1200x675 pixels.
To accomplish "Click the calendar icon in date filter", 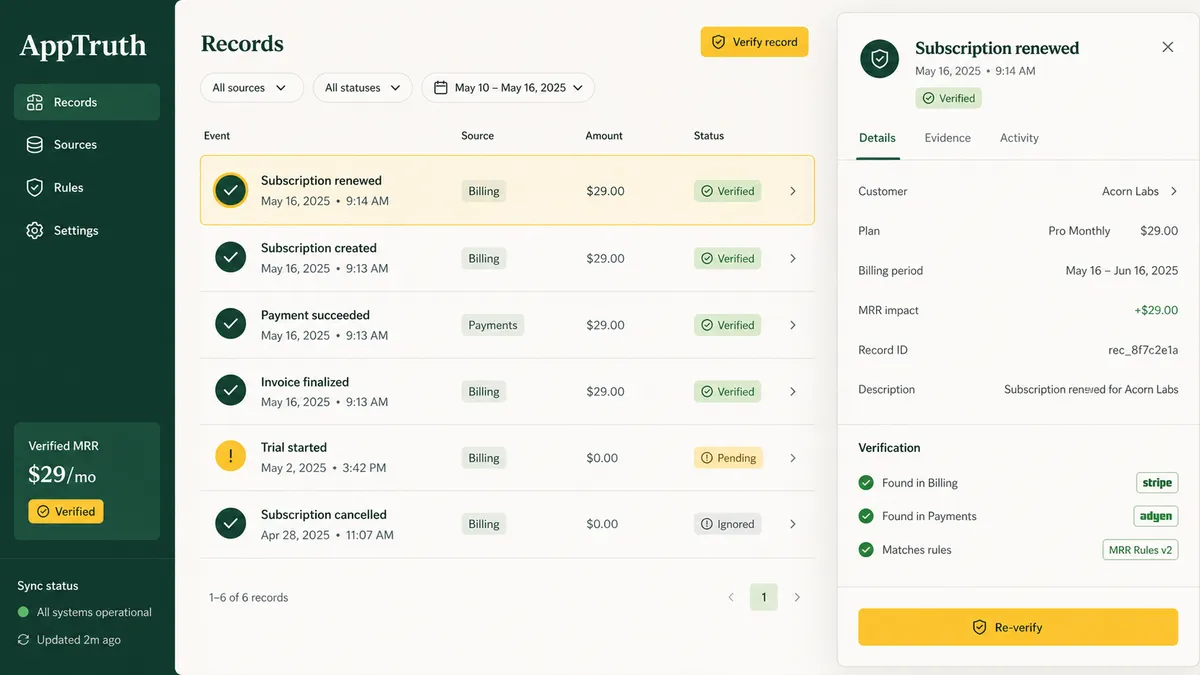I will [x=440, y=88].
